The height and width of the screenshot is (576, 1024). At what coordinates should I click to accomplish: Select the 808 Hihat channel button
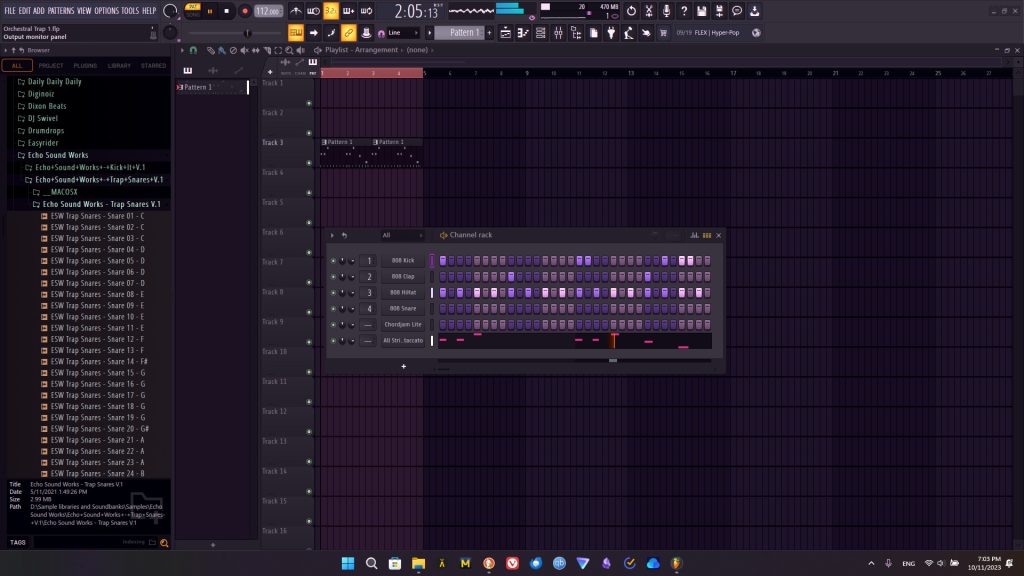click(x=403, y=293)
